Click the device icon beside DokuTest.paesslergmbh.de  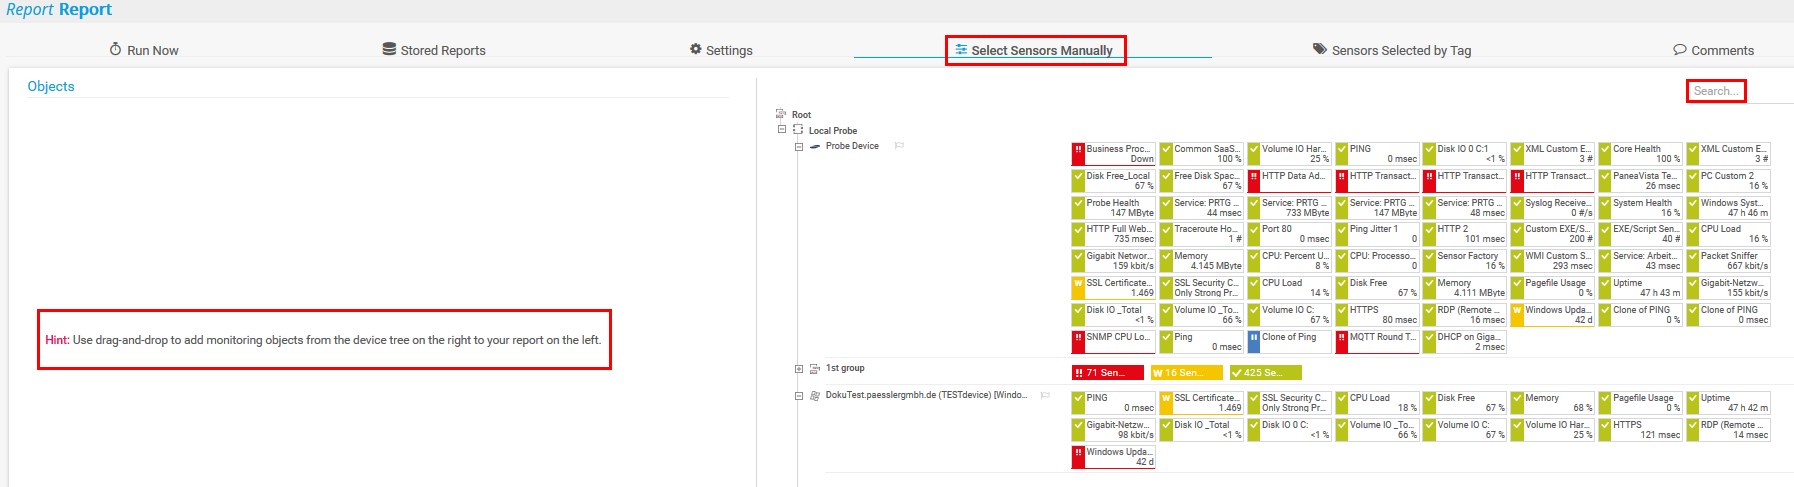tap(815, 396)
